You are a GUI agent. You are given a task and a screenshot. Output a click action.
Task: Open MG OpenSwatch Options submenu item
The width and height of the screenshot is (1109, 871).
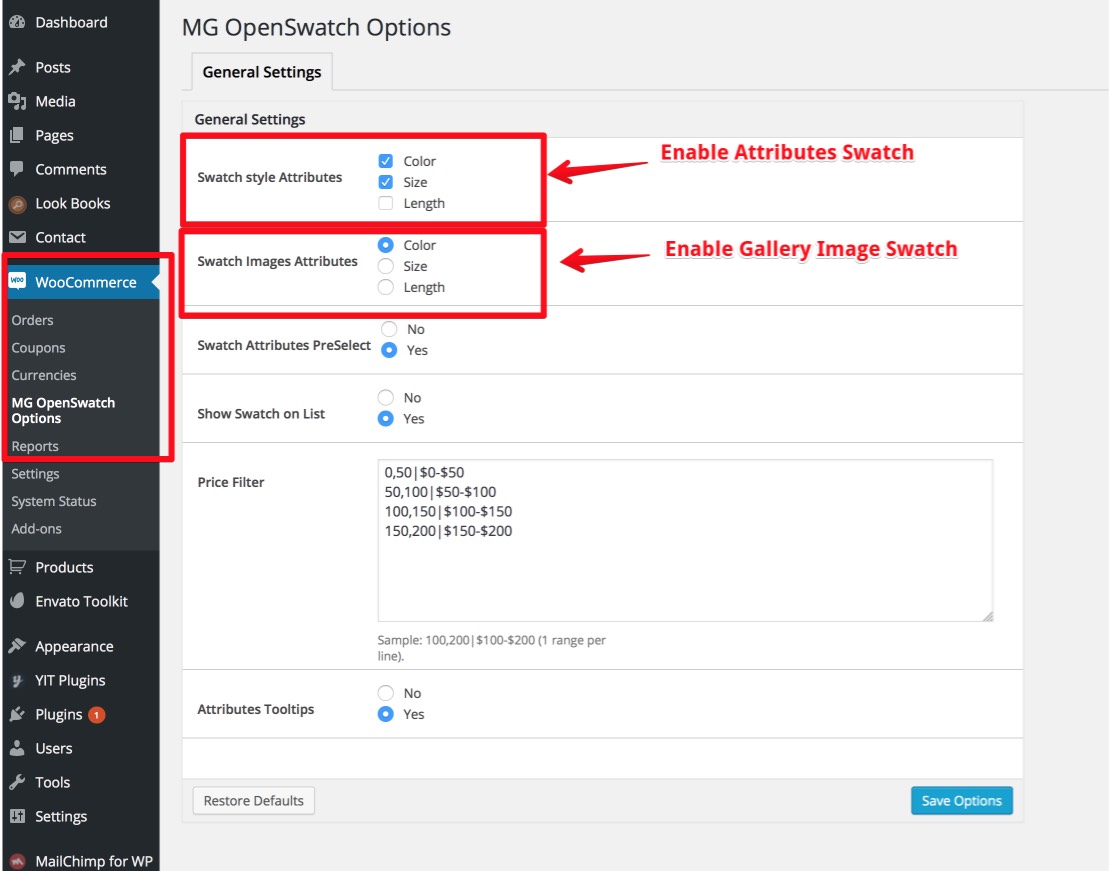coord(63,410)
